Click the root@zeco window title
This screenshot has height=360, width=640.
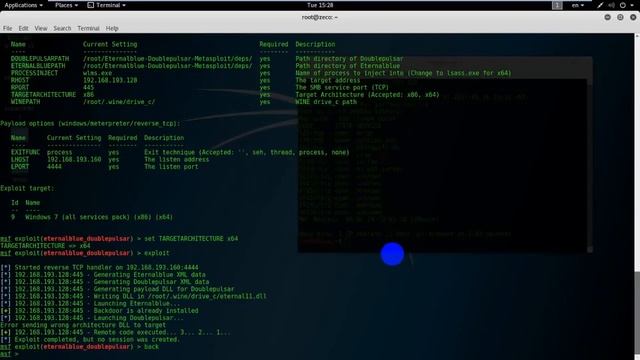[320, 17]
